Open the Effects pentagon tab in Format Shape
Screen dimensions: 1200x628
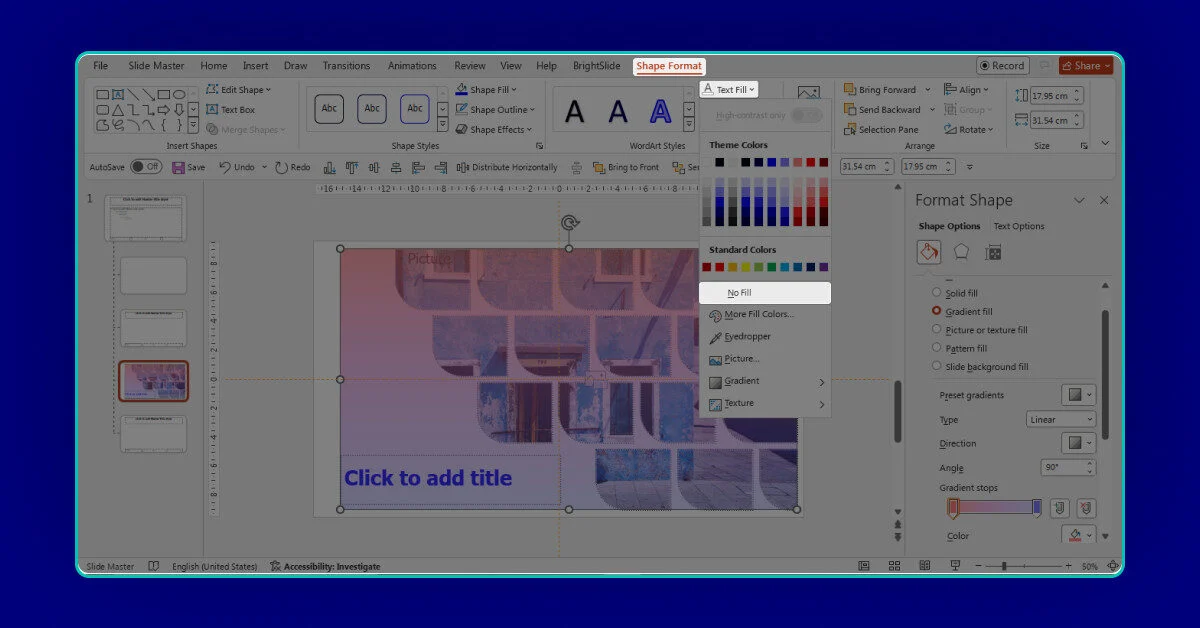(x=961, y=252)
